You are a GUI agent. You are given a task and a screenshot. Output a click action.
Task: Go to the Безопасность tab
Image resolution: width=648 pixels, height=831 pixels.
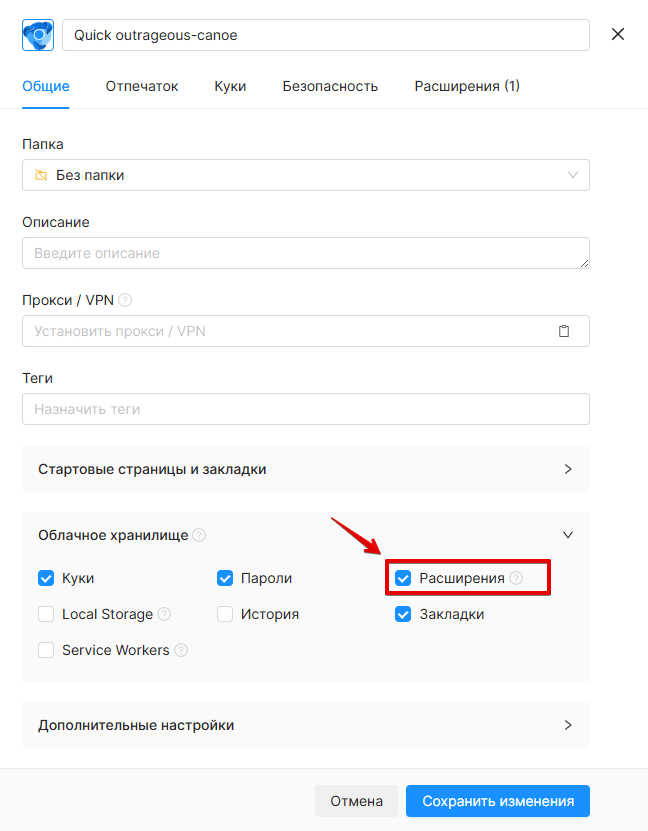[330, 86]
